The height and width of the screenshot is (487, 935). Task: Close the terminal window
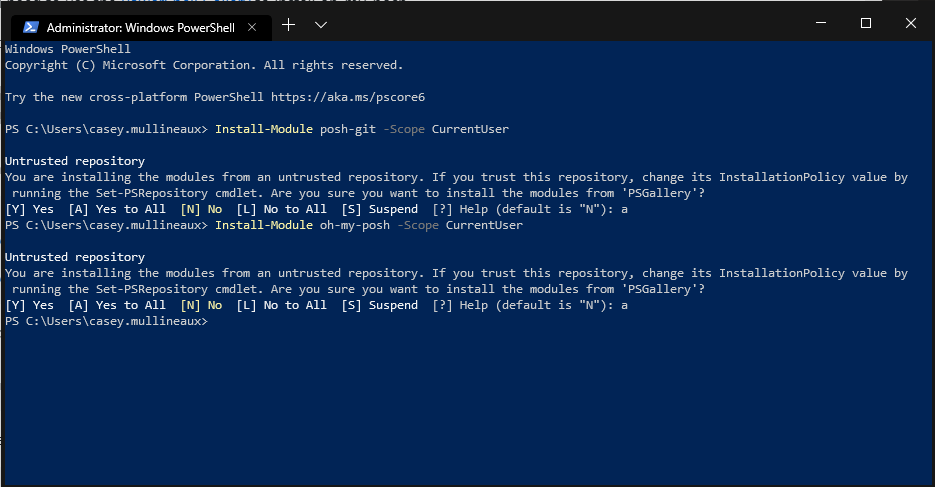click(x=911, y=23)
